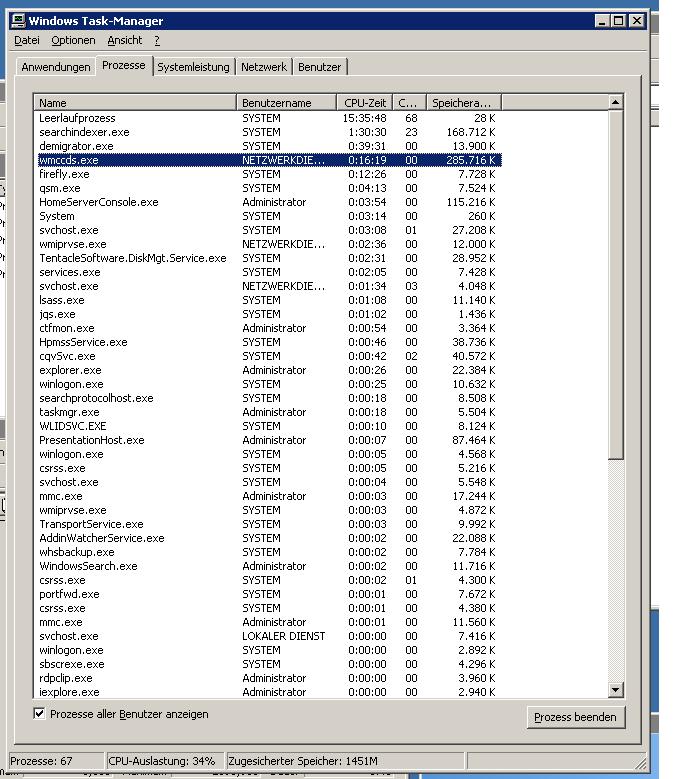Screen dimensions: 685x779
Task: Click Zugesicherter Speicher: 1451M status
Action: tap(303, 761)
